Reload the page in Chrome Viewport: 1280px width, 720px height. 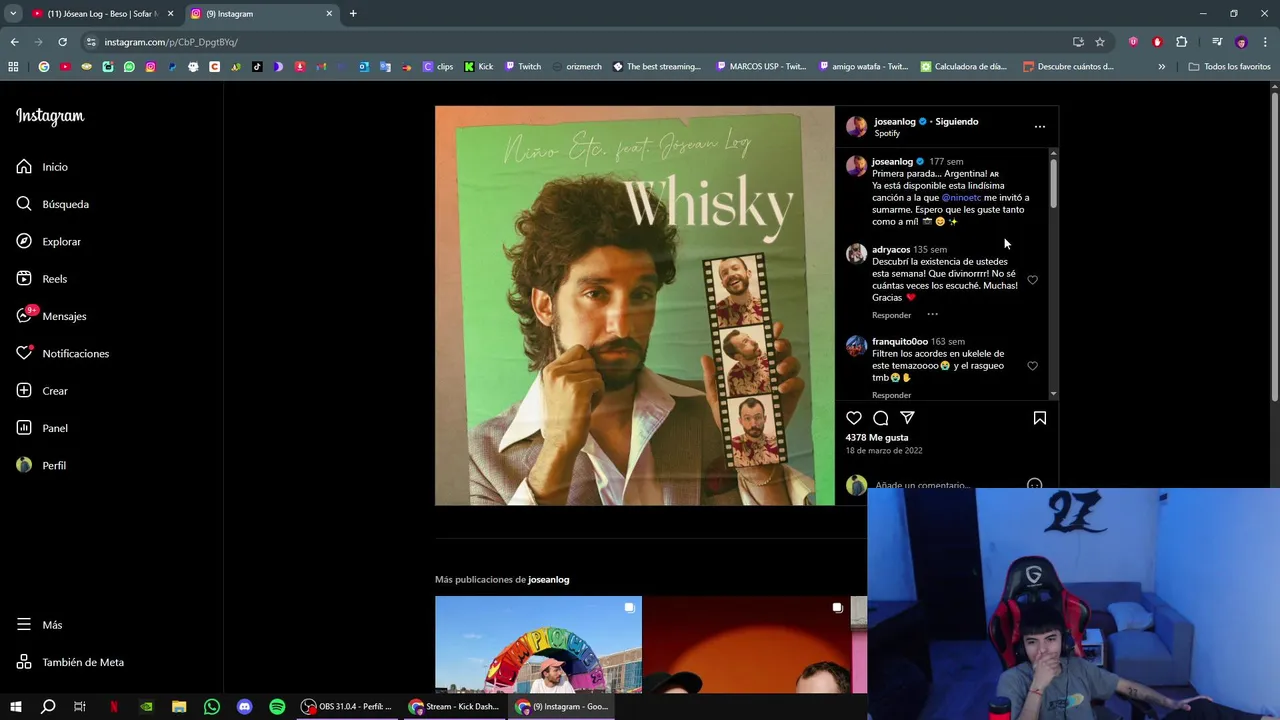click(62, 42)
